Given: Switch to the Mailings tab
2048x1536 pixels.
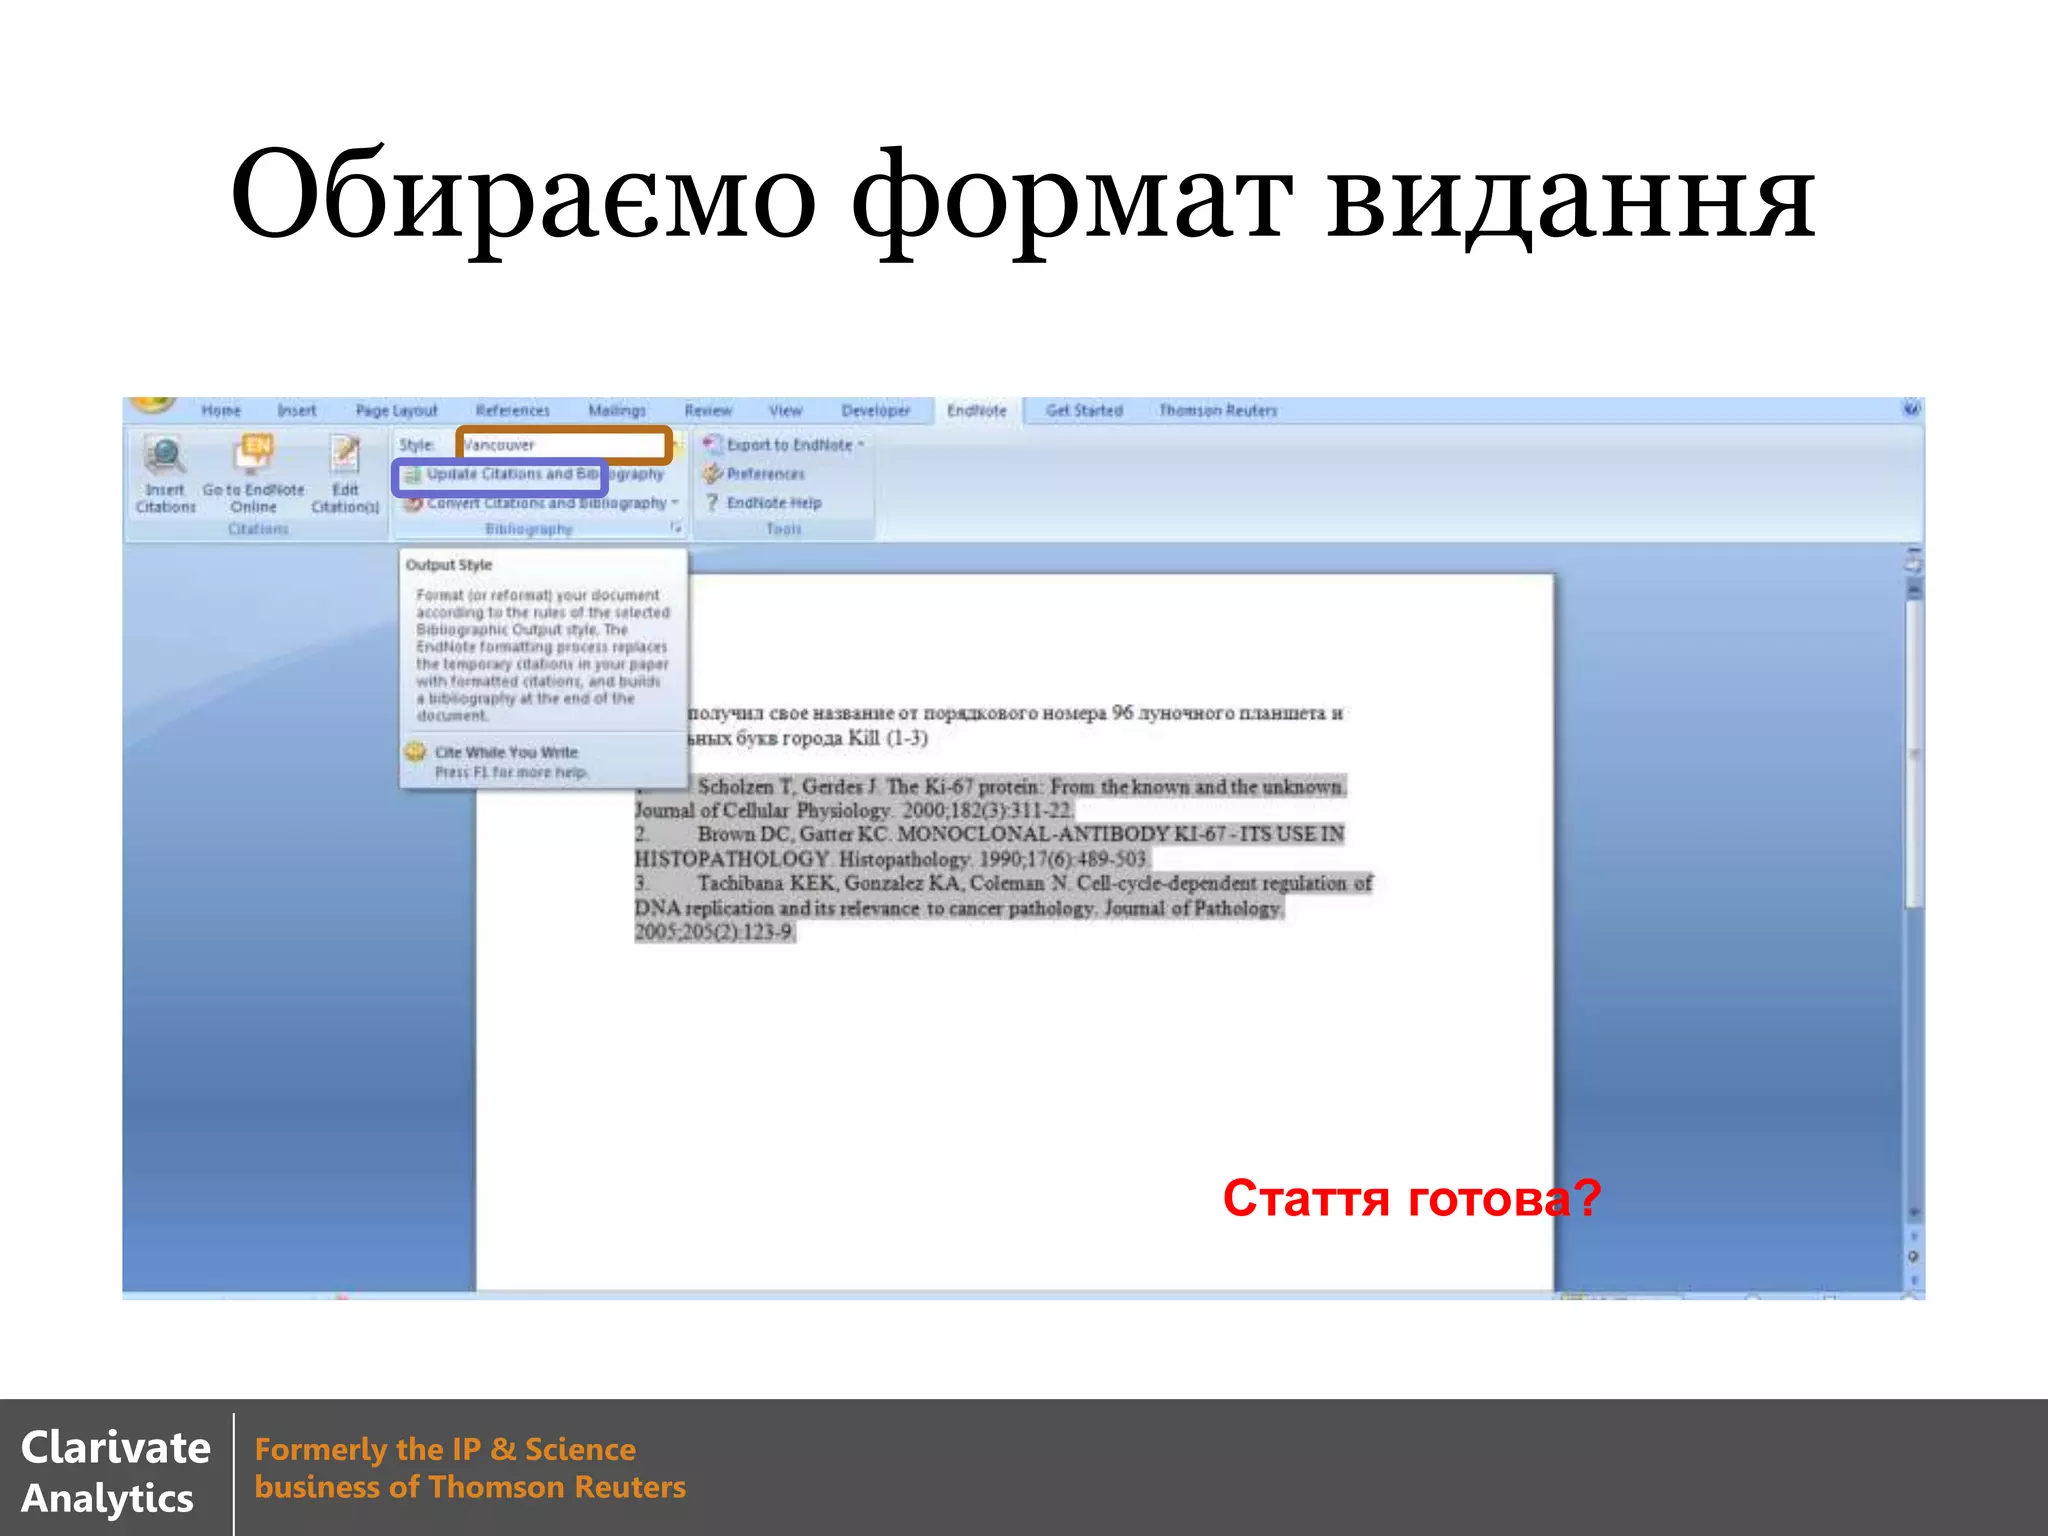Looking at the screenshot, I should 617,411.
